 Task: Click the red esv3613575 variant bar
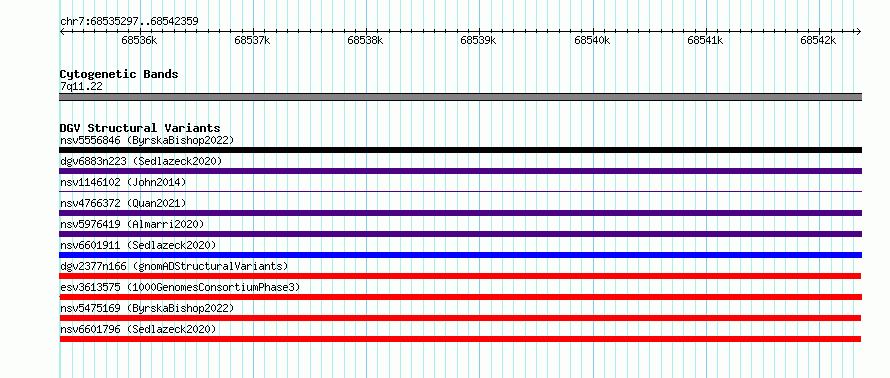click(460, 297)
